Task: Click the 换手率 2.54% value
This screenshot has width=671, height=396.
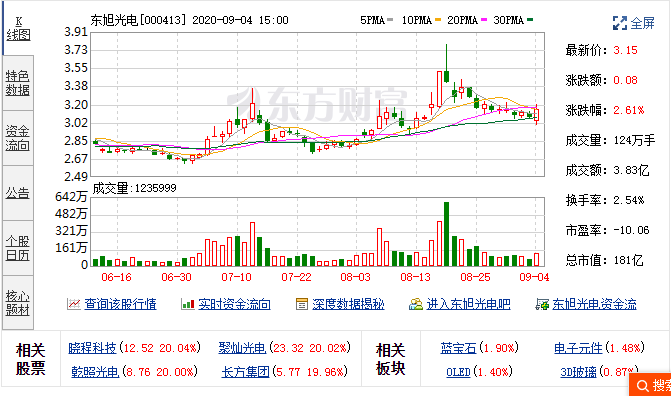Action: tap(629, 200)
